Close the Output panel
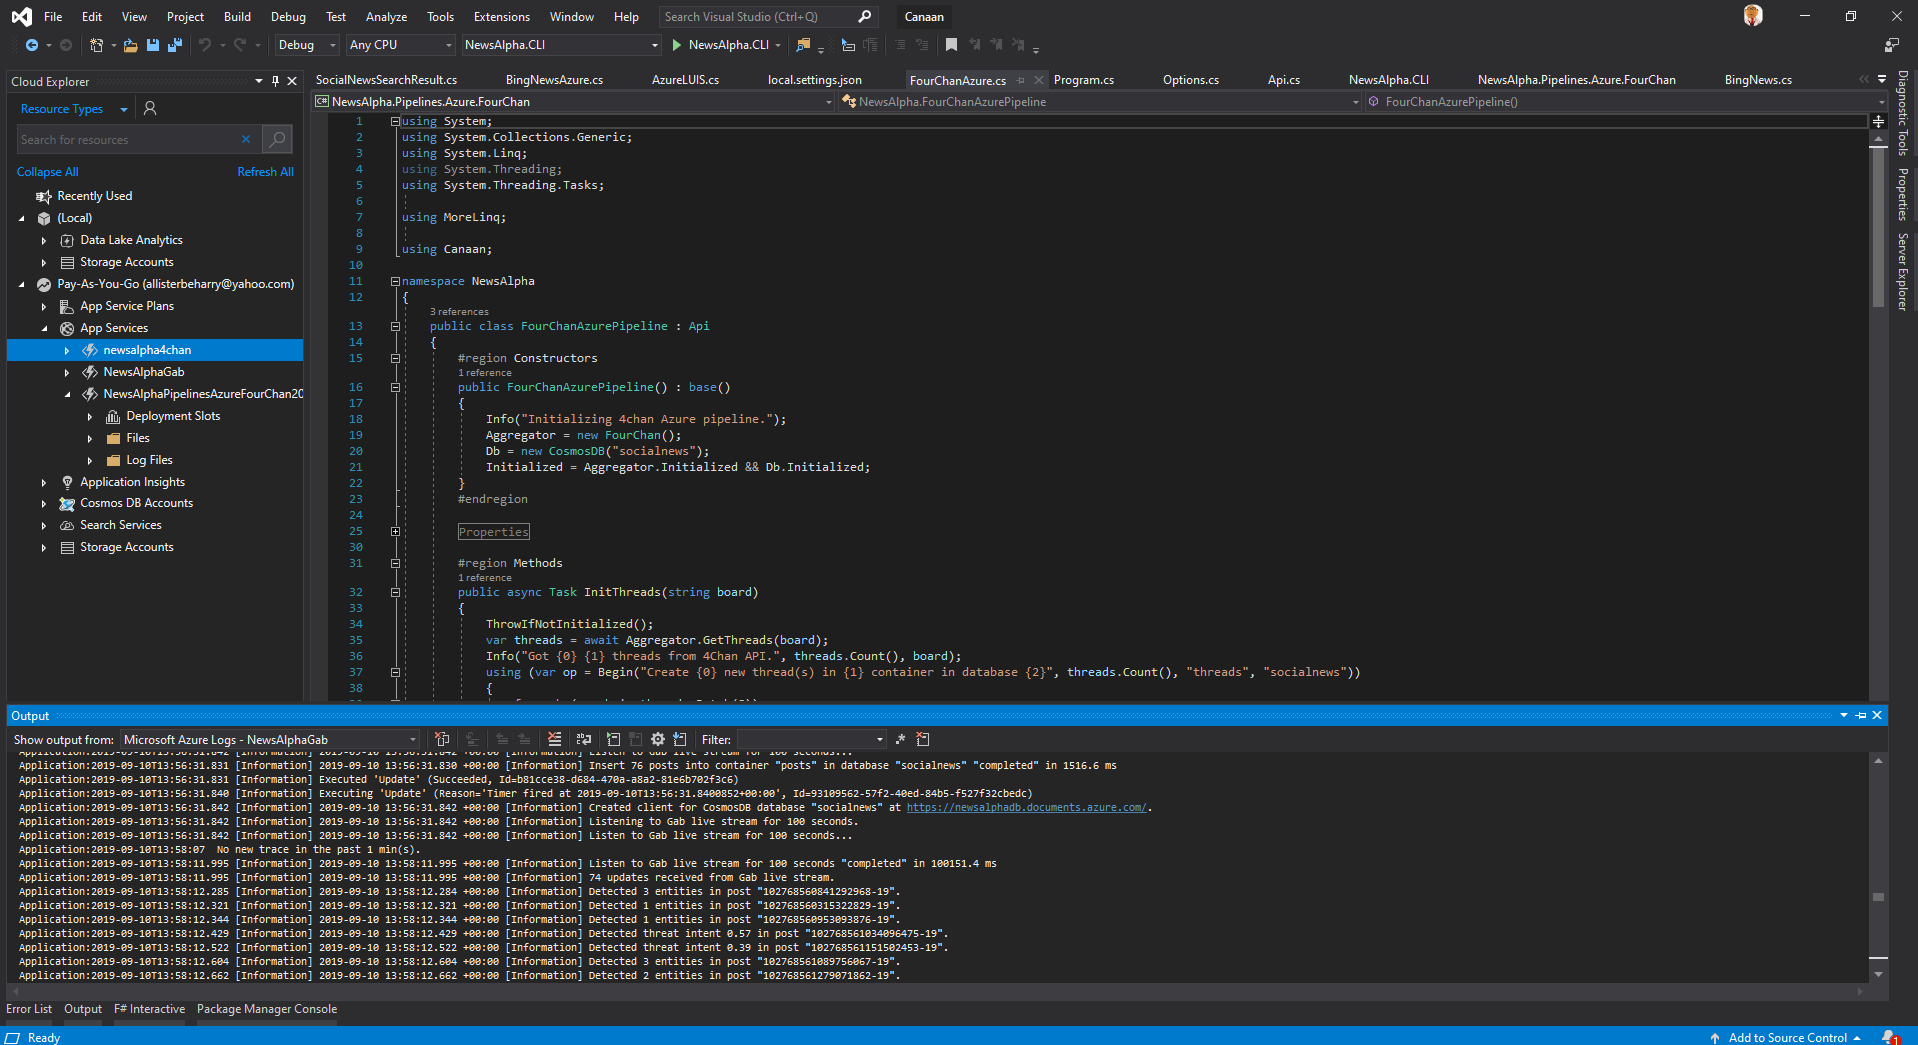 (1877, 715)
